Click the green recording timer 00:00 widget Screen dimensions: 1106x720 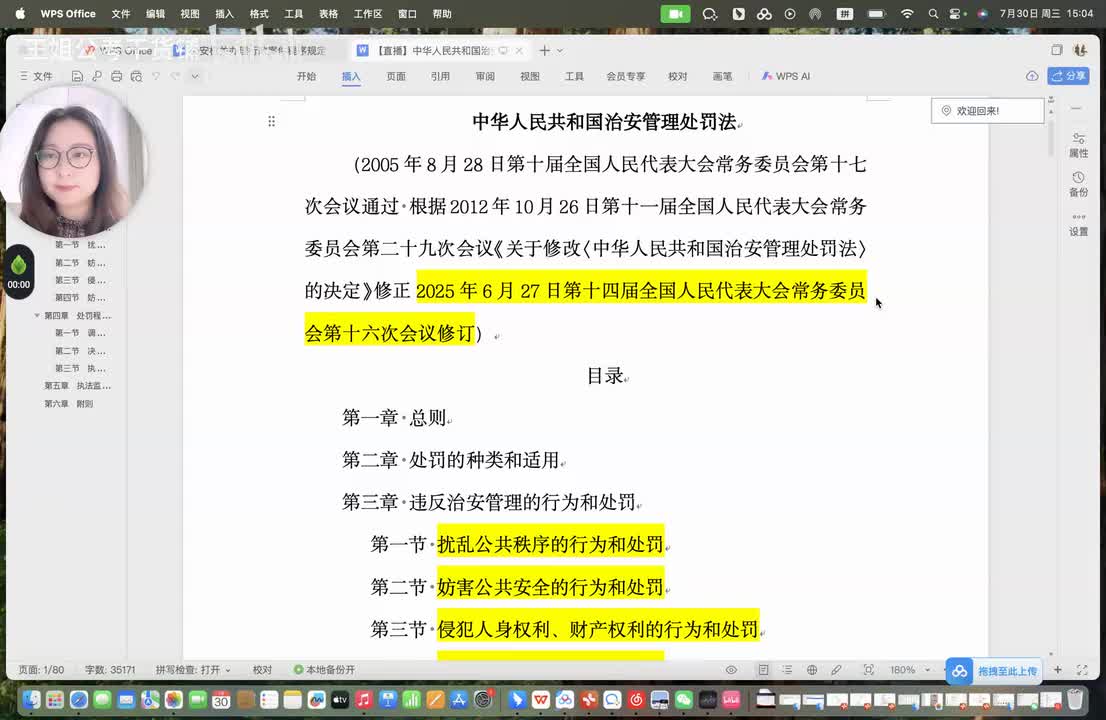[19, 271]
